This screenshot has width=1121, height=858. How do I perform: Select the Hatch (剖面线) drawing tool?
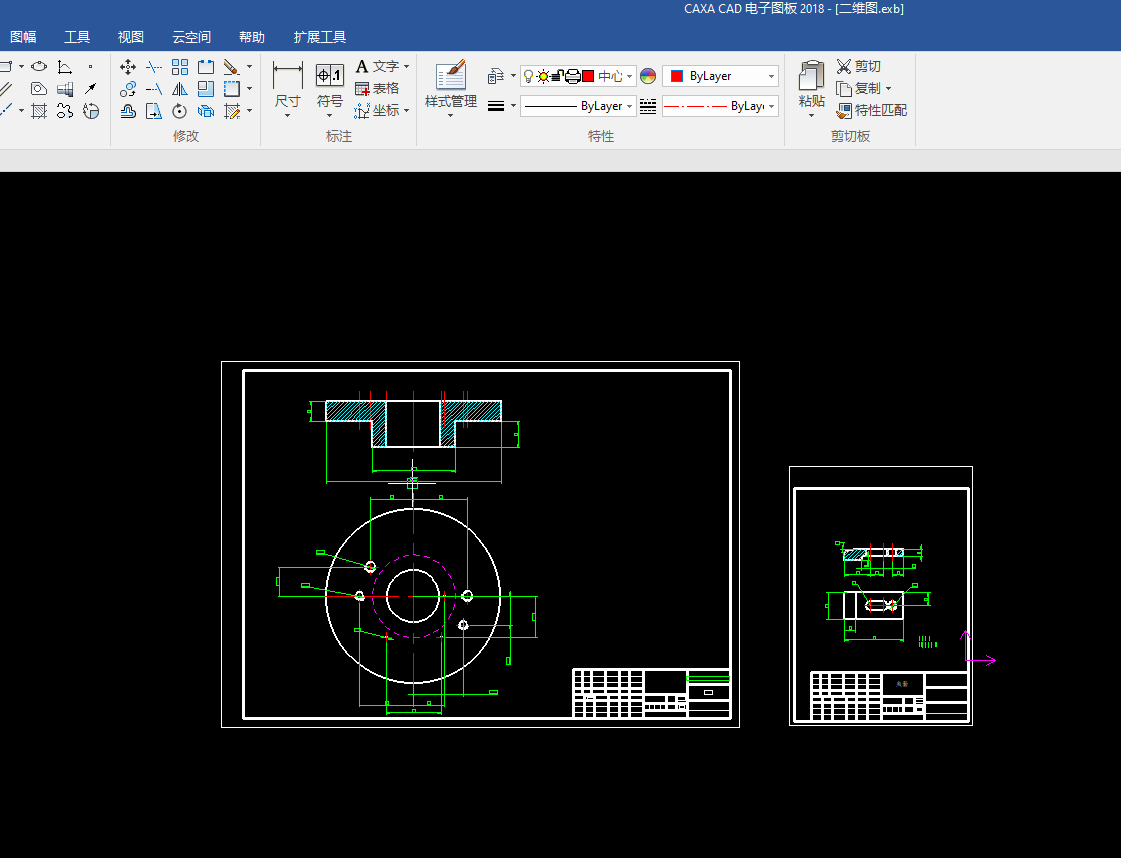pyautogui.click(x=39, y=112)
